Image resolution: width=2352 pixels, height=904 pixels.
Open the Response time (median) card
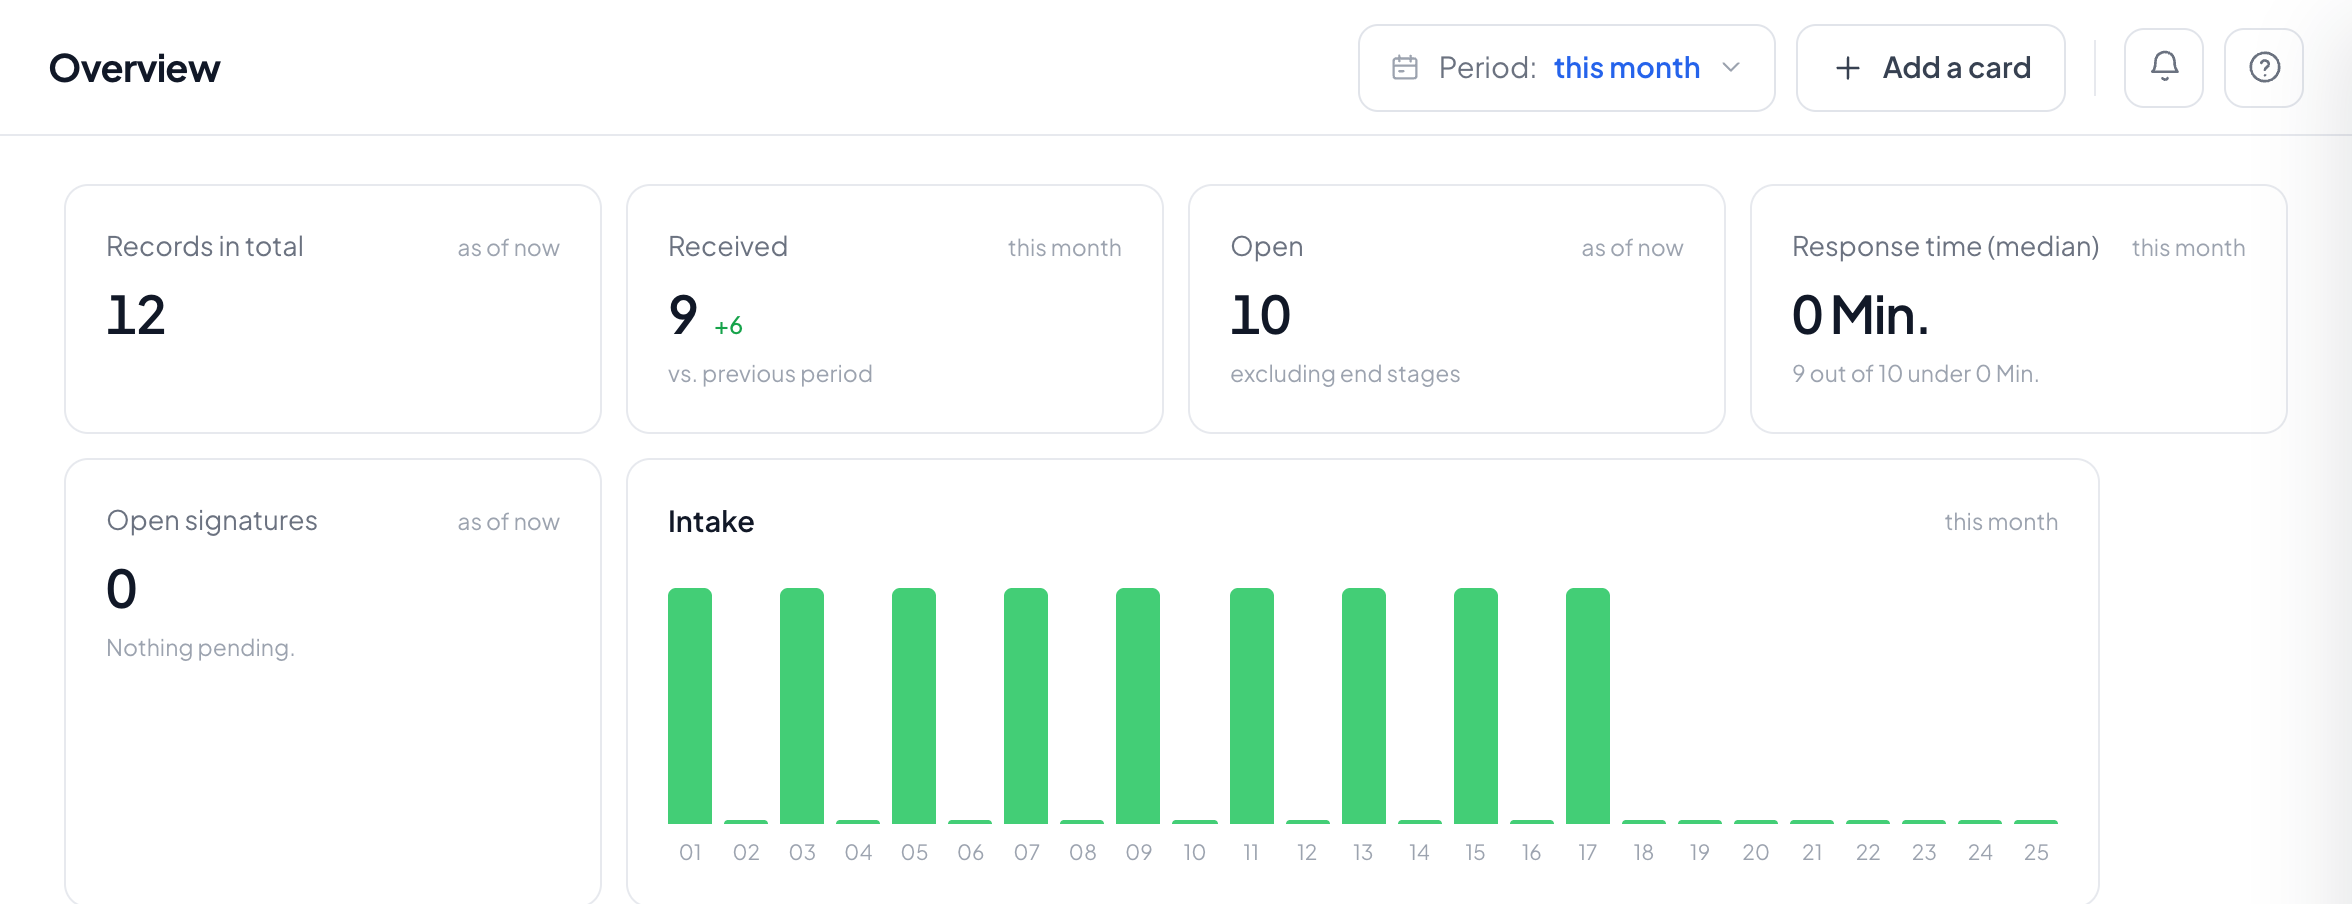pyautogui.click(x=2019, y=309)
